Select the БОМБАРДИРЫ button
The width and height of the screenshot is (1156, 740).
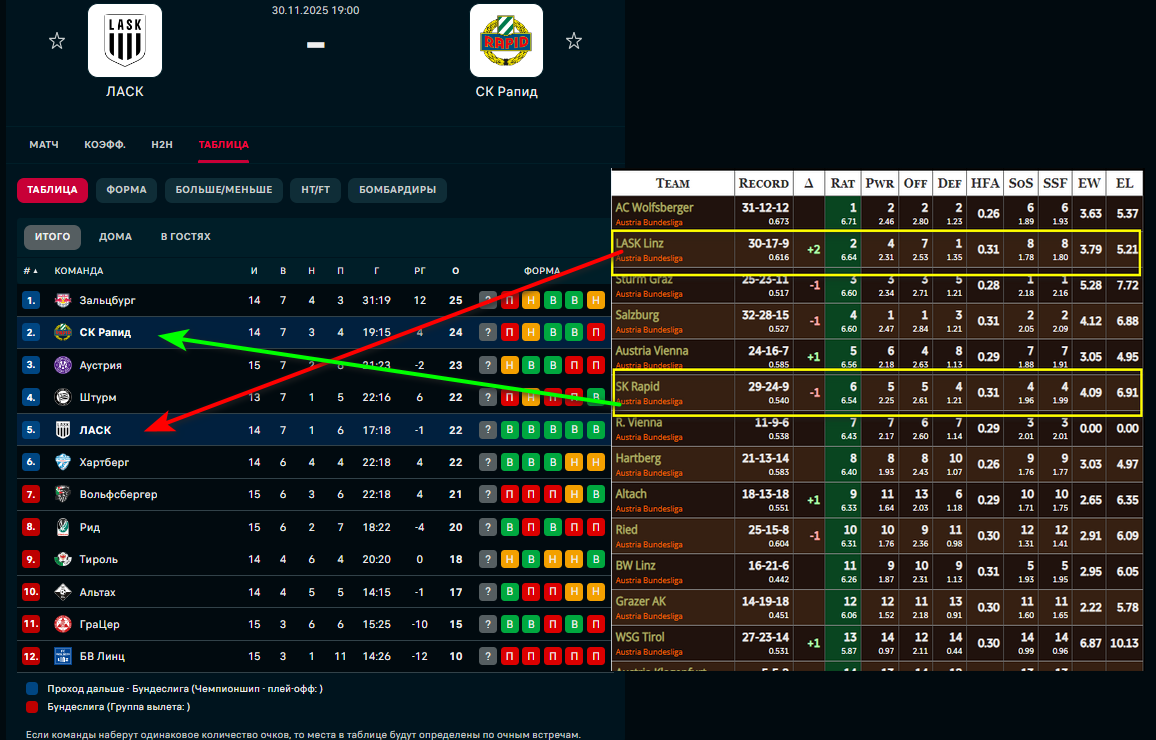click(397, 190)
